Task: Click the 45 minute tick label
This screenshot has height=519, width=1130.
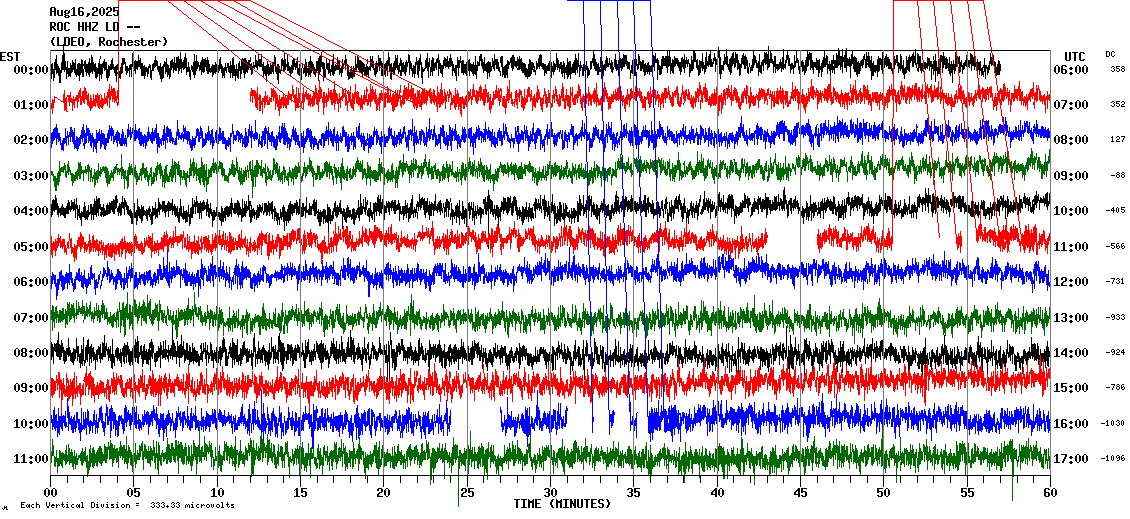Action: click(800, 493)
